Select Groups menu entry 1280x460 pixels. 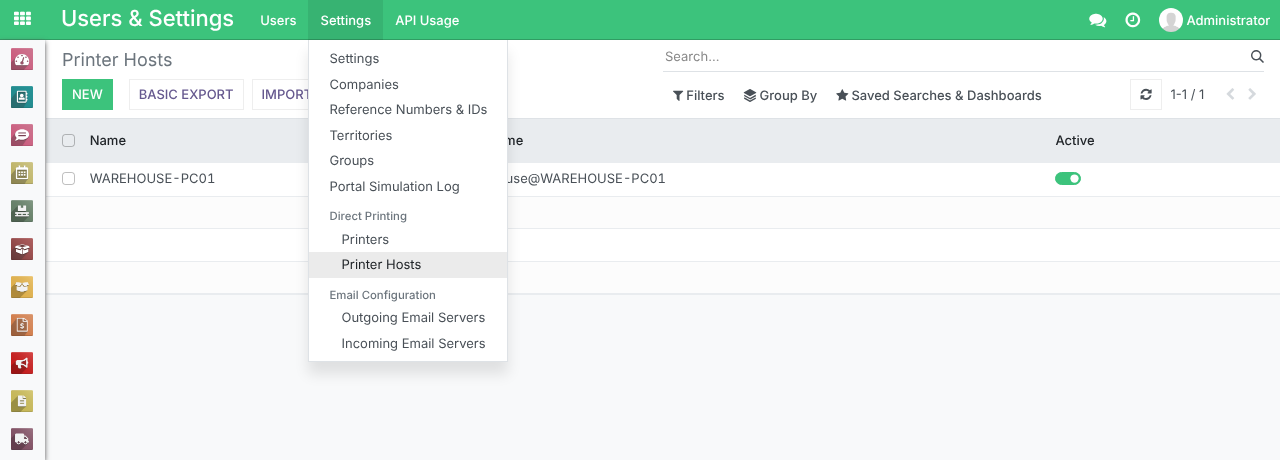click(x=408, y=160)
